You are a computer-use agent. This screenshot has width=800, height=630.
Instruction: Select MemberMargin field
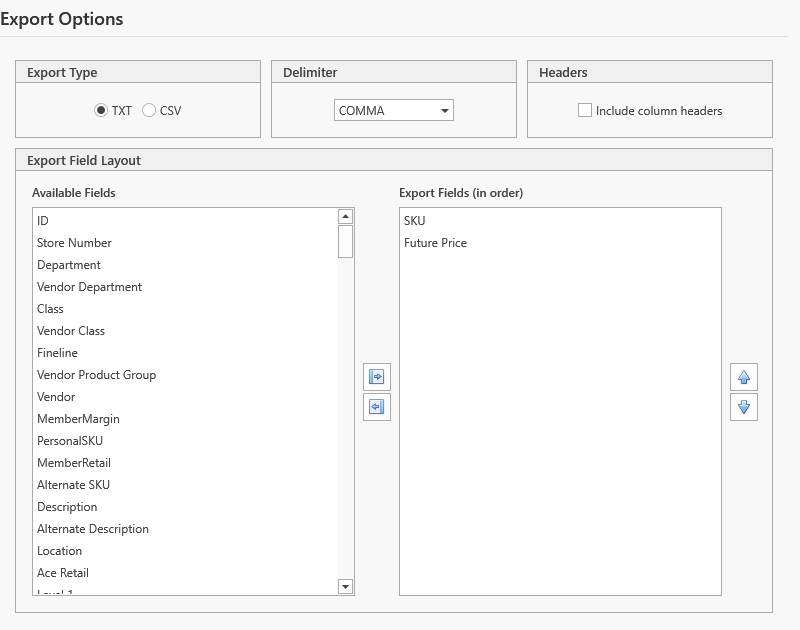[x=184, y=418]
